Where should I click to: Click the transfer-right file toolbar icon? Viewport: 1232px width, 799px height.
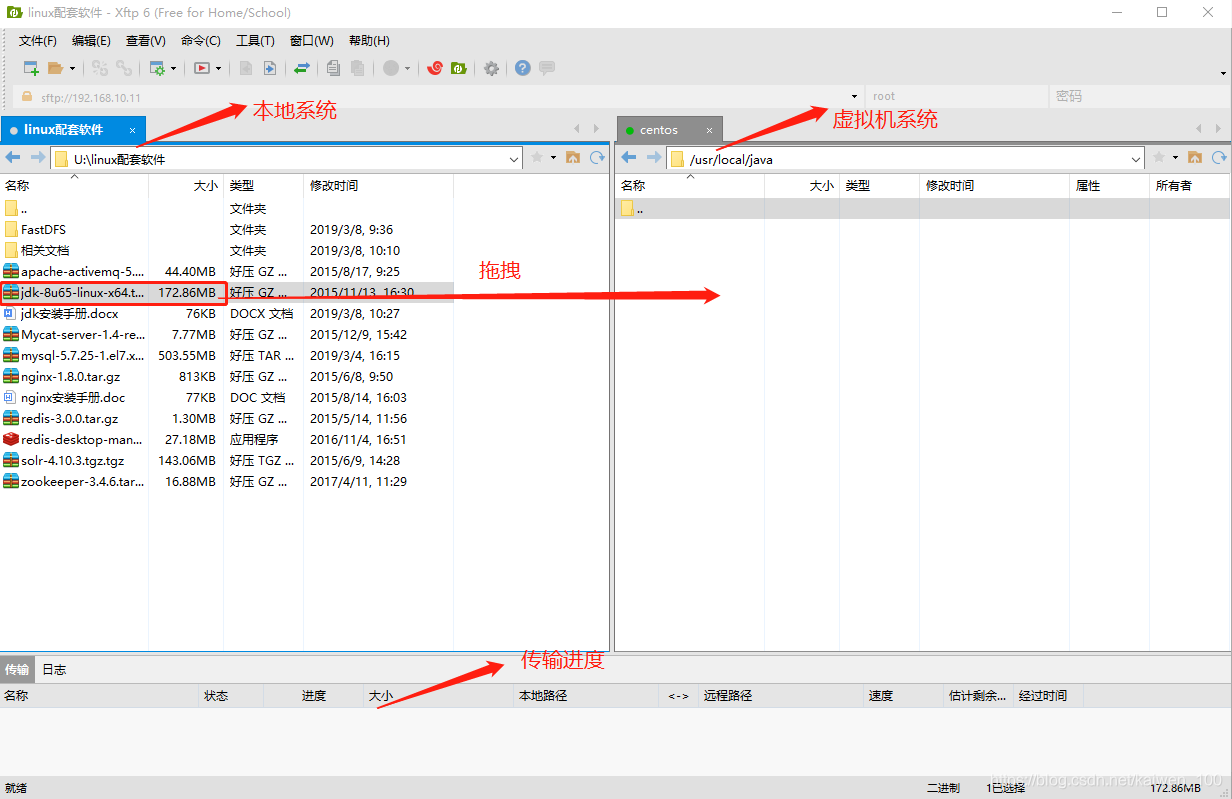pos(270,68)
